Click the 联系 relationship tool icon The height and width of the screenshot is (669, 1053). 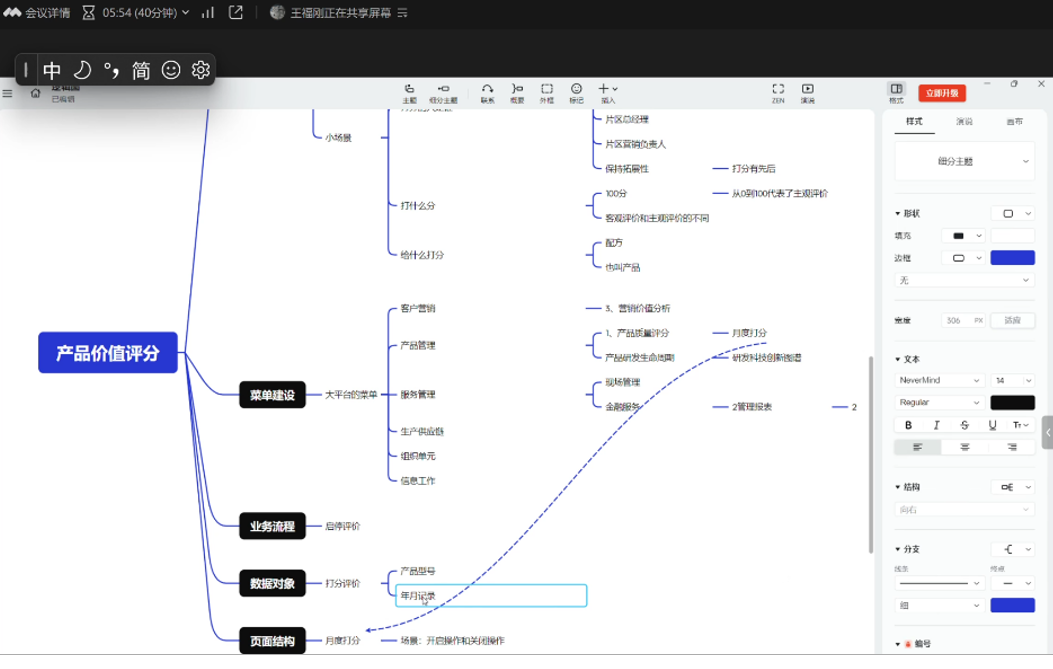[x=487, y=90]
